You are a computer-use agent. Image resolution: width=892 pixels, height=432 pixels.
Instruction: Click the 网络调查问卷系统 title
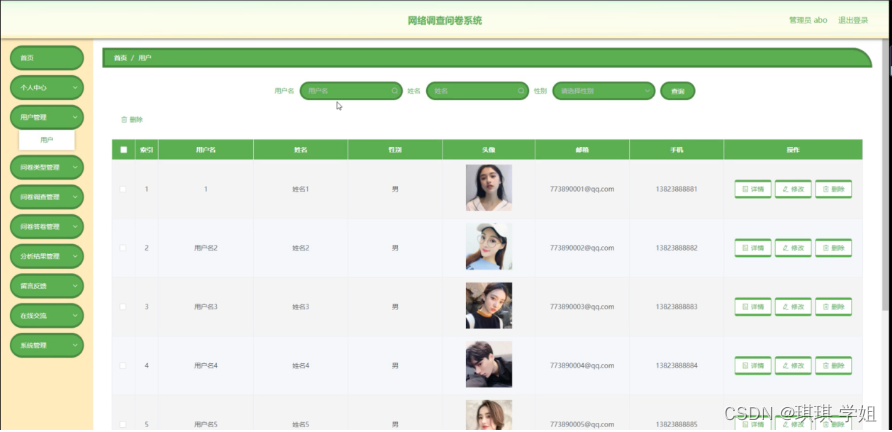coord(445,21)
